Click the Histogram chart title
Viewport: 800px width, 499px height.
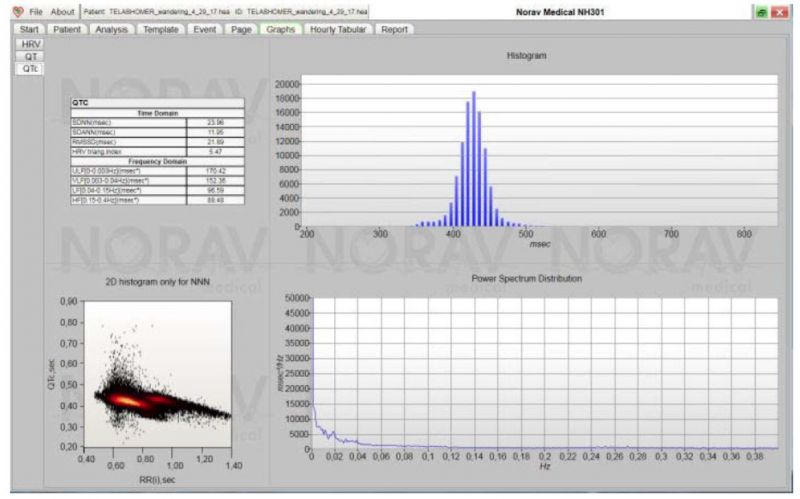point(526,55)
